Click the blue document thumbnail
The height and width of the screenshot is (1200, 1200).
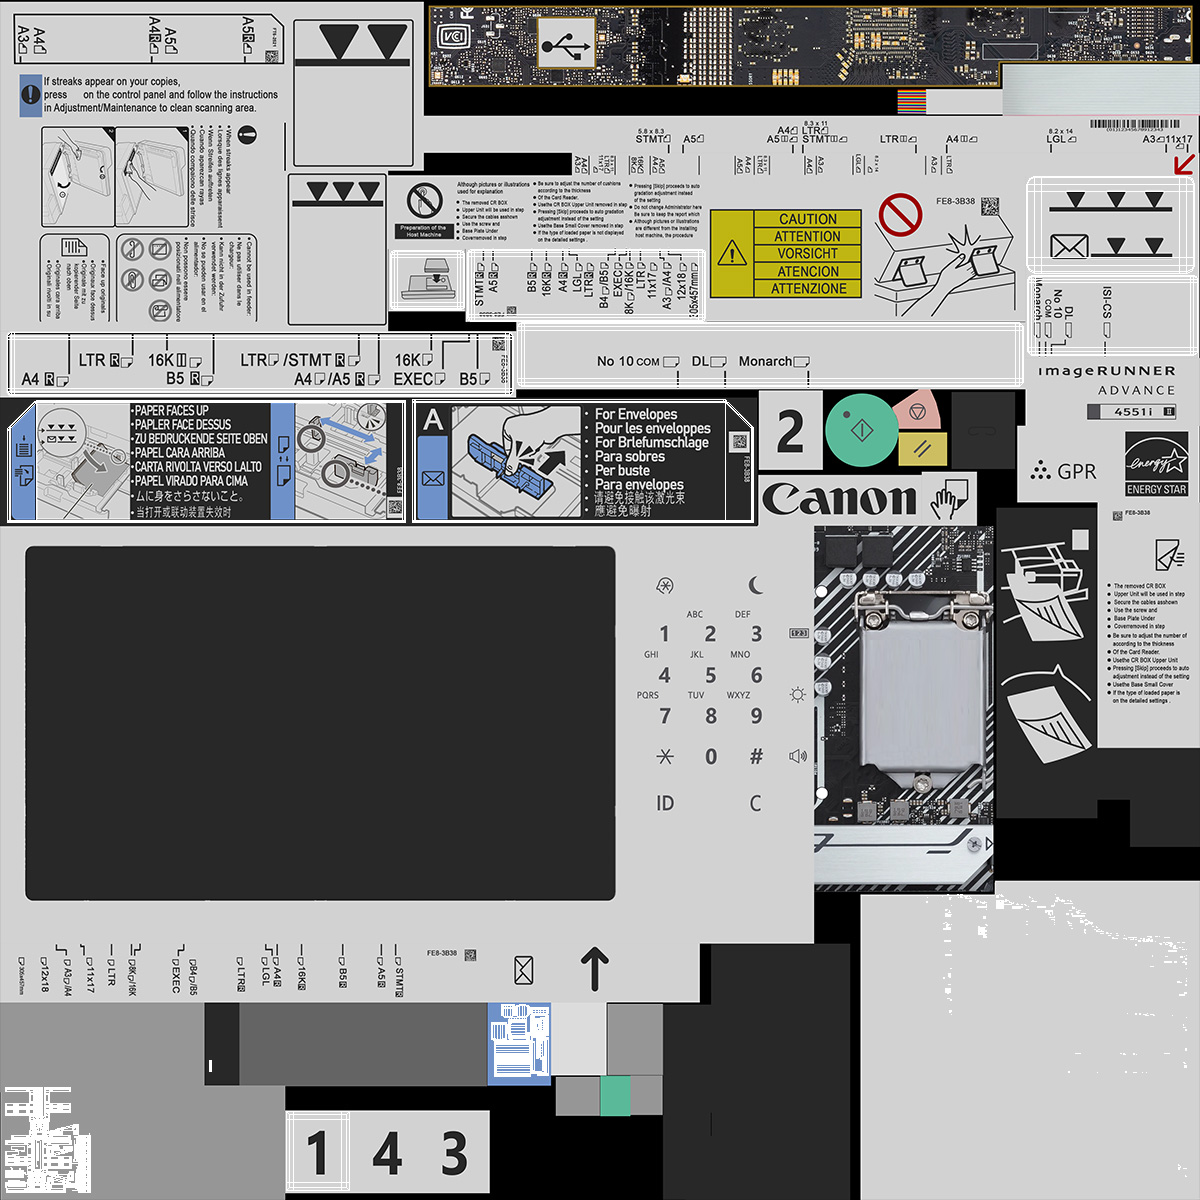point(519,1043)
